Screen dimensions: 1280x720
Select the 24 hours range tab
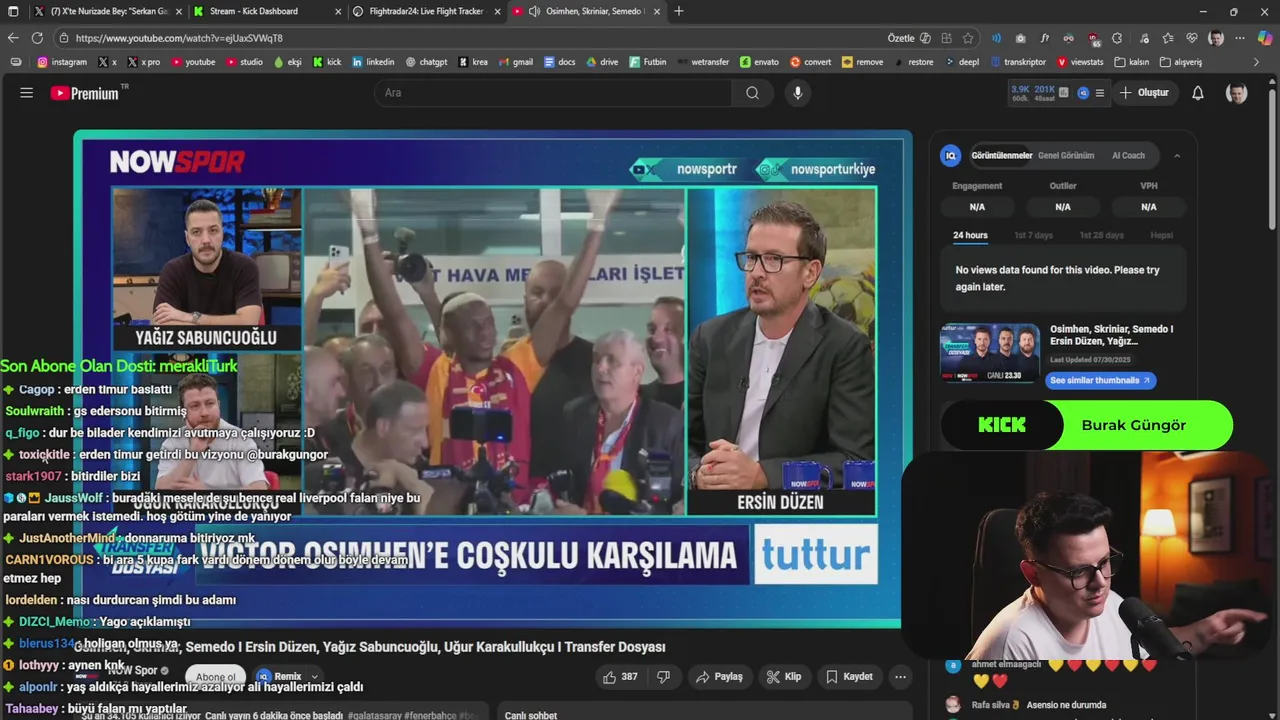click(970, 236)
